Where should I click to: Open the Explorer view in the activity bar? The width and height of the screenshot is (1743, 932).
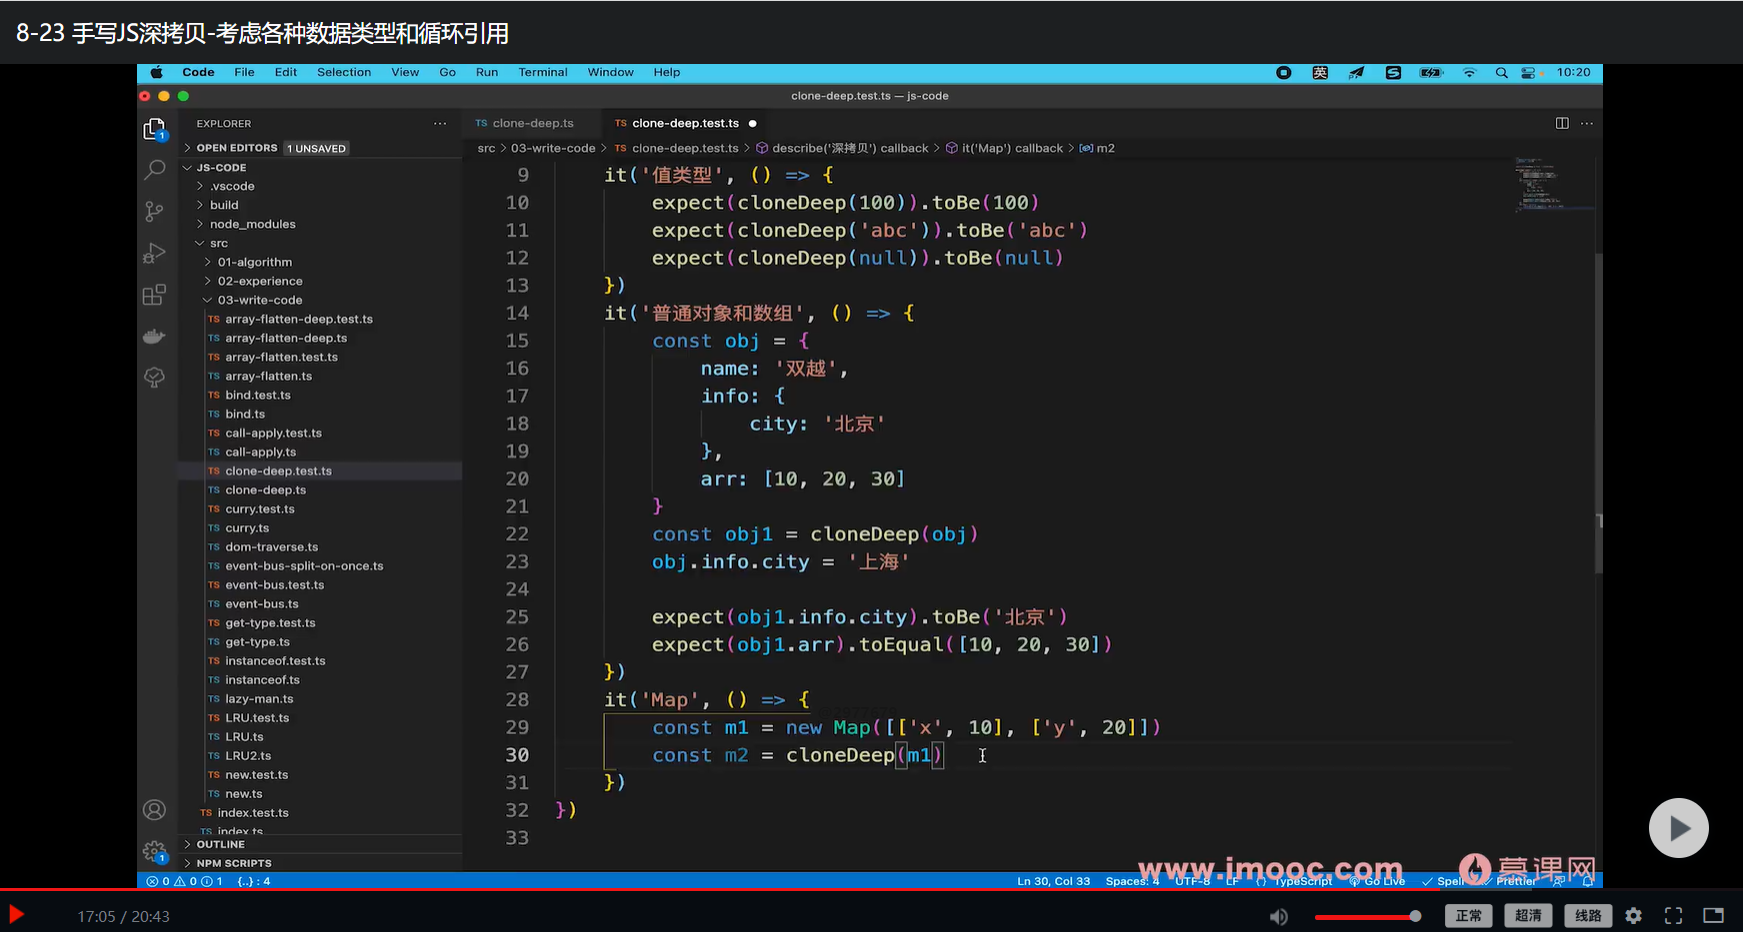[x=154, y=129]
